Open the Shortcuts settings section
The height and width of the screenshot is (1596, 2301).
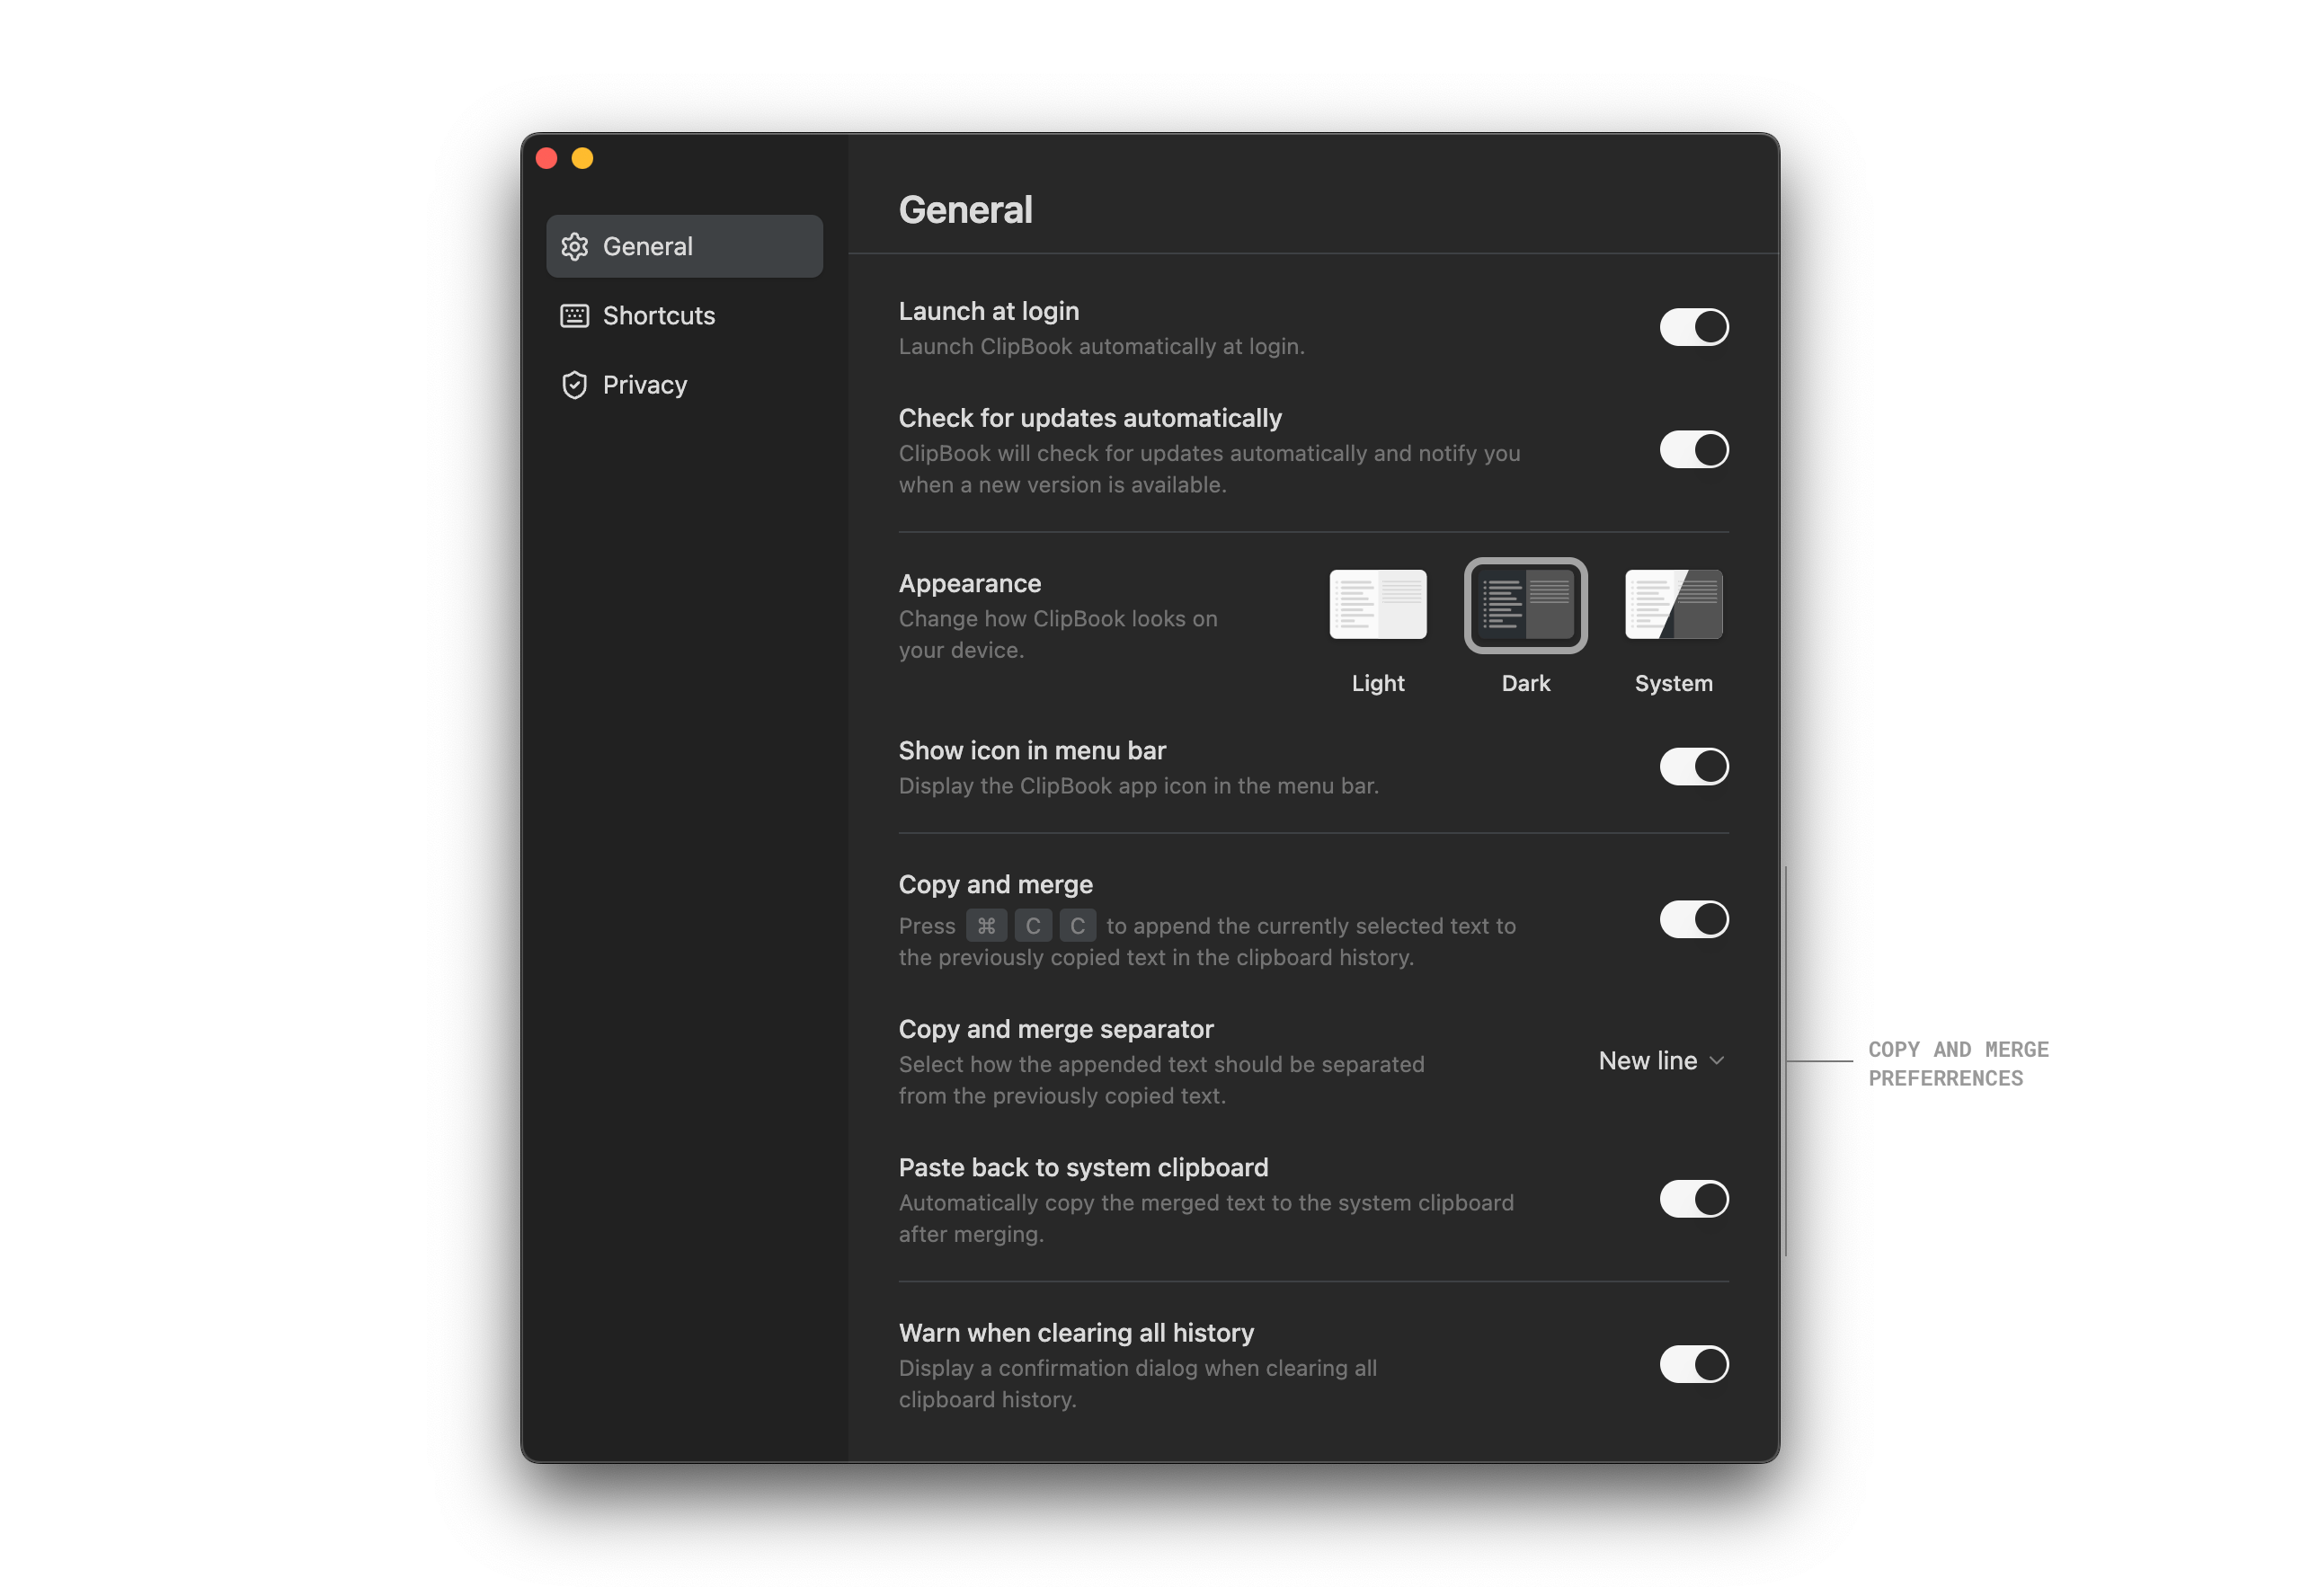(x=684, y=316)
